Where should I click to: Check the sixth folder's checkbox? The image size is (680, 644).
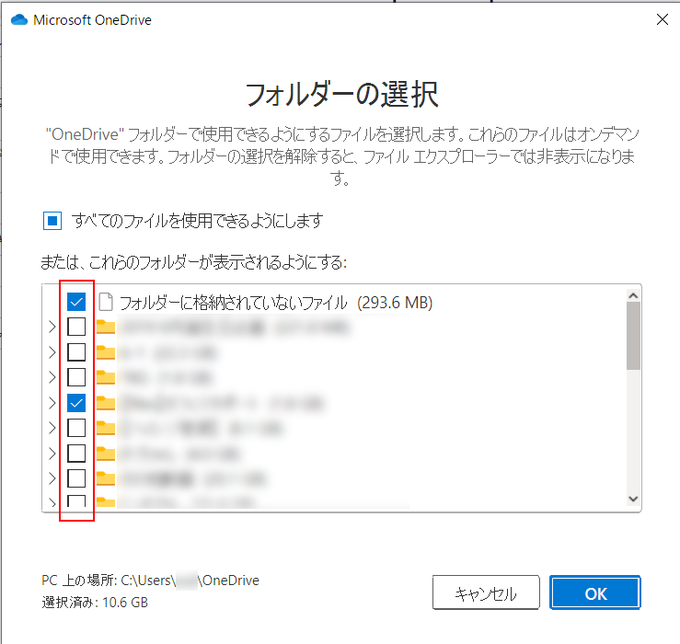coord(76,454)
